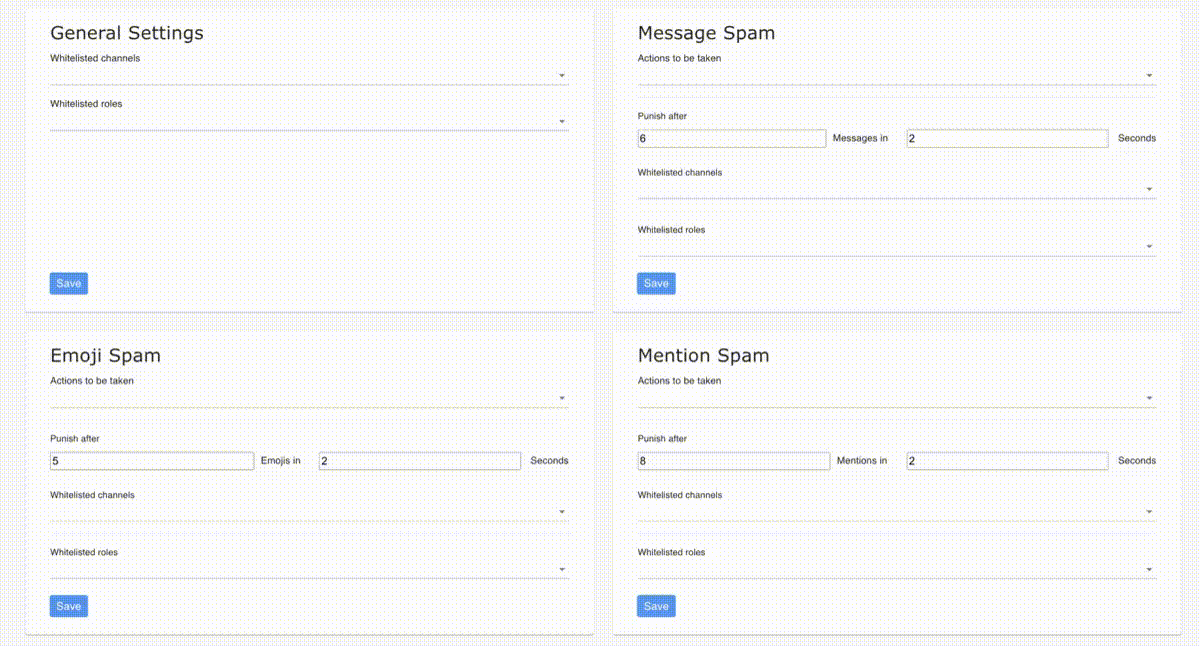1200x646 pixels.
Task: Save the Emoji Spam settings
Action: click(69, 606)
